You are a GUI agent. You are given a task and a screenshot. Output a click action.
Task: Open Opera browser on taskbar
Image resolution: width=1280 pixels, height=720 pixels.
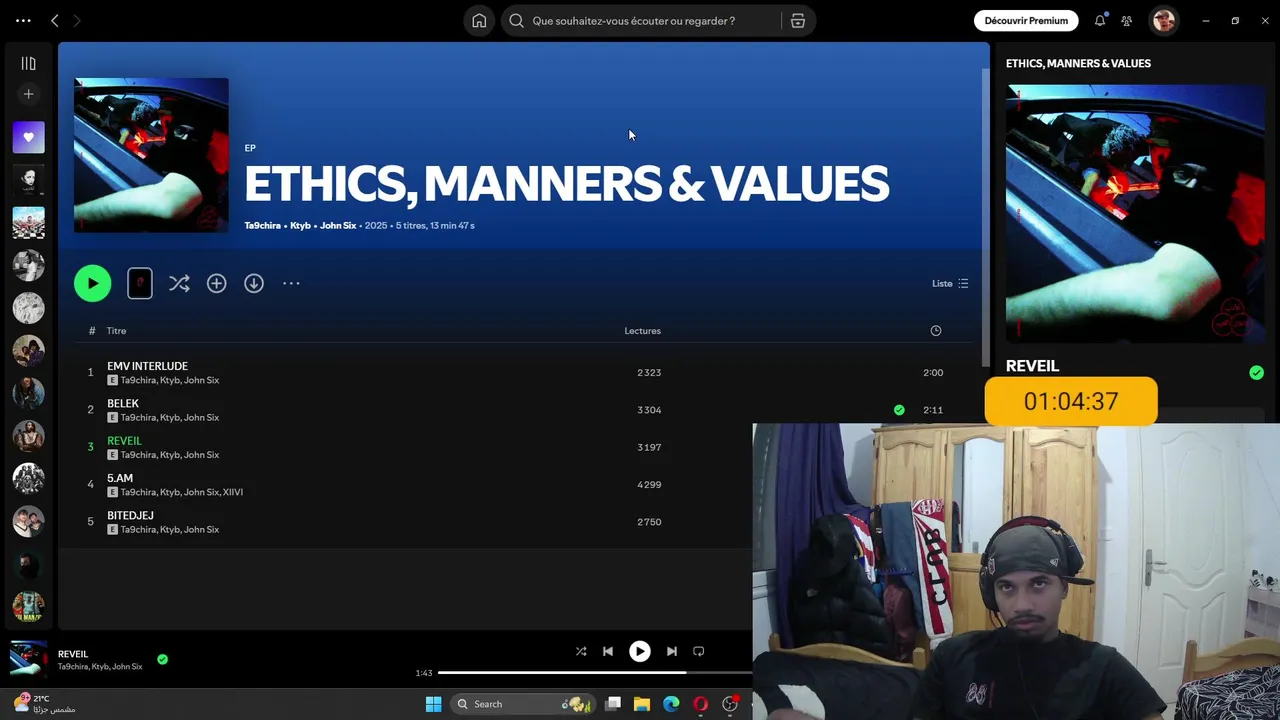pos(700,704)
